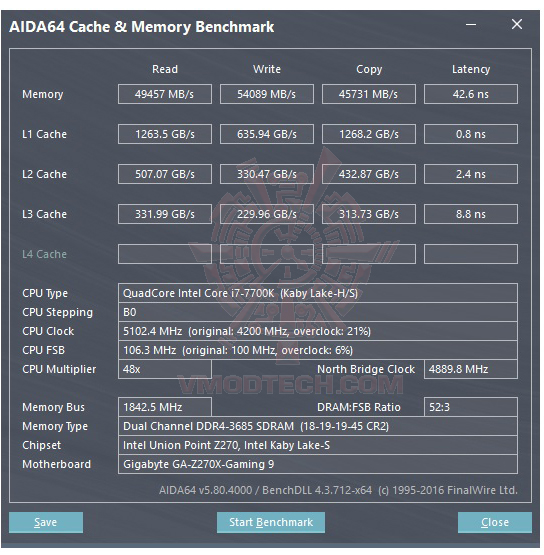The height and width of the screenshot is (555, 544).
Task: Click the grayed L4 Cache label
Action: pos(44,254)
